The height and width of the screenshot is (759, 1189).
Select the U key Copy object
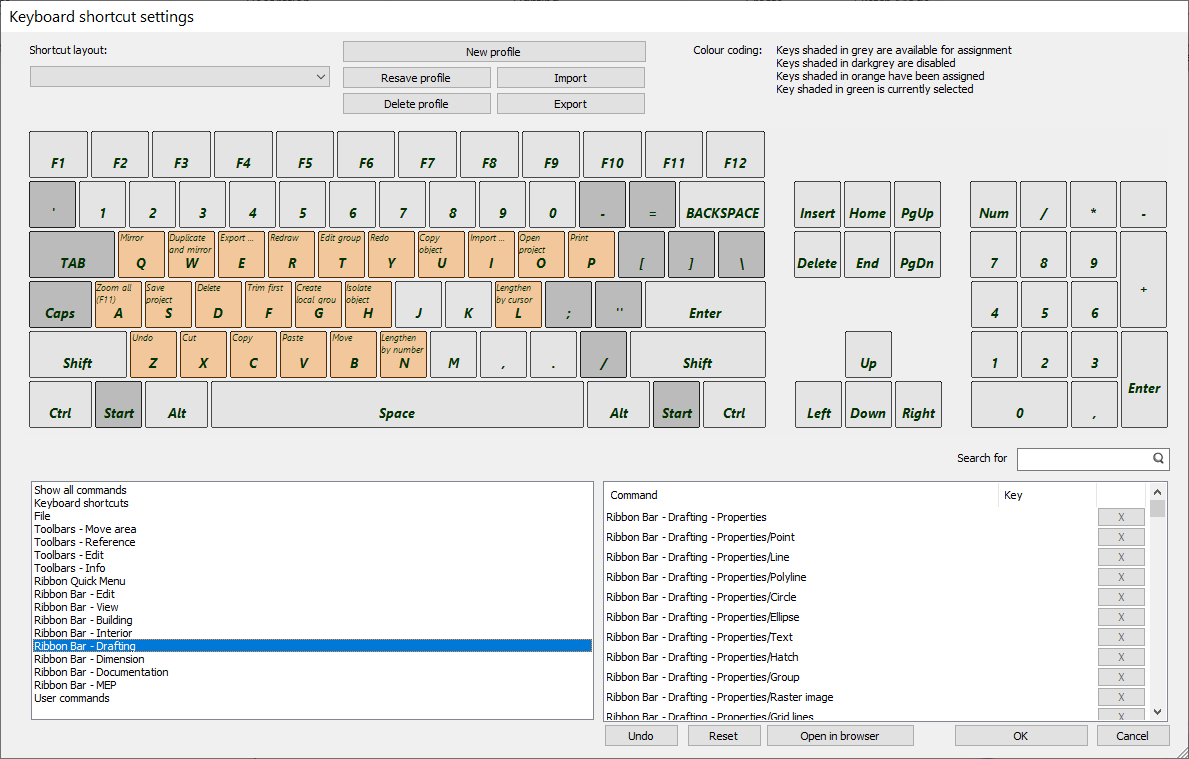[x=441, y=254]
